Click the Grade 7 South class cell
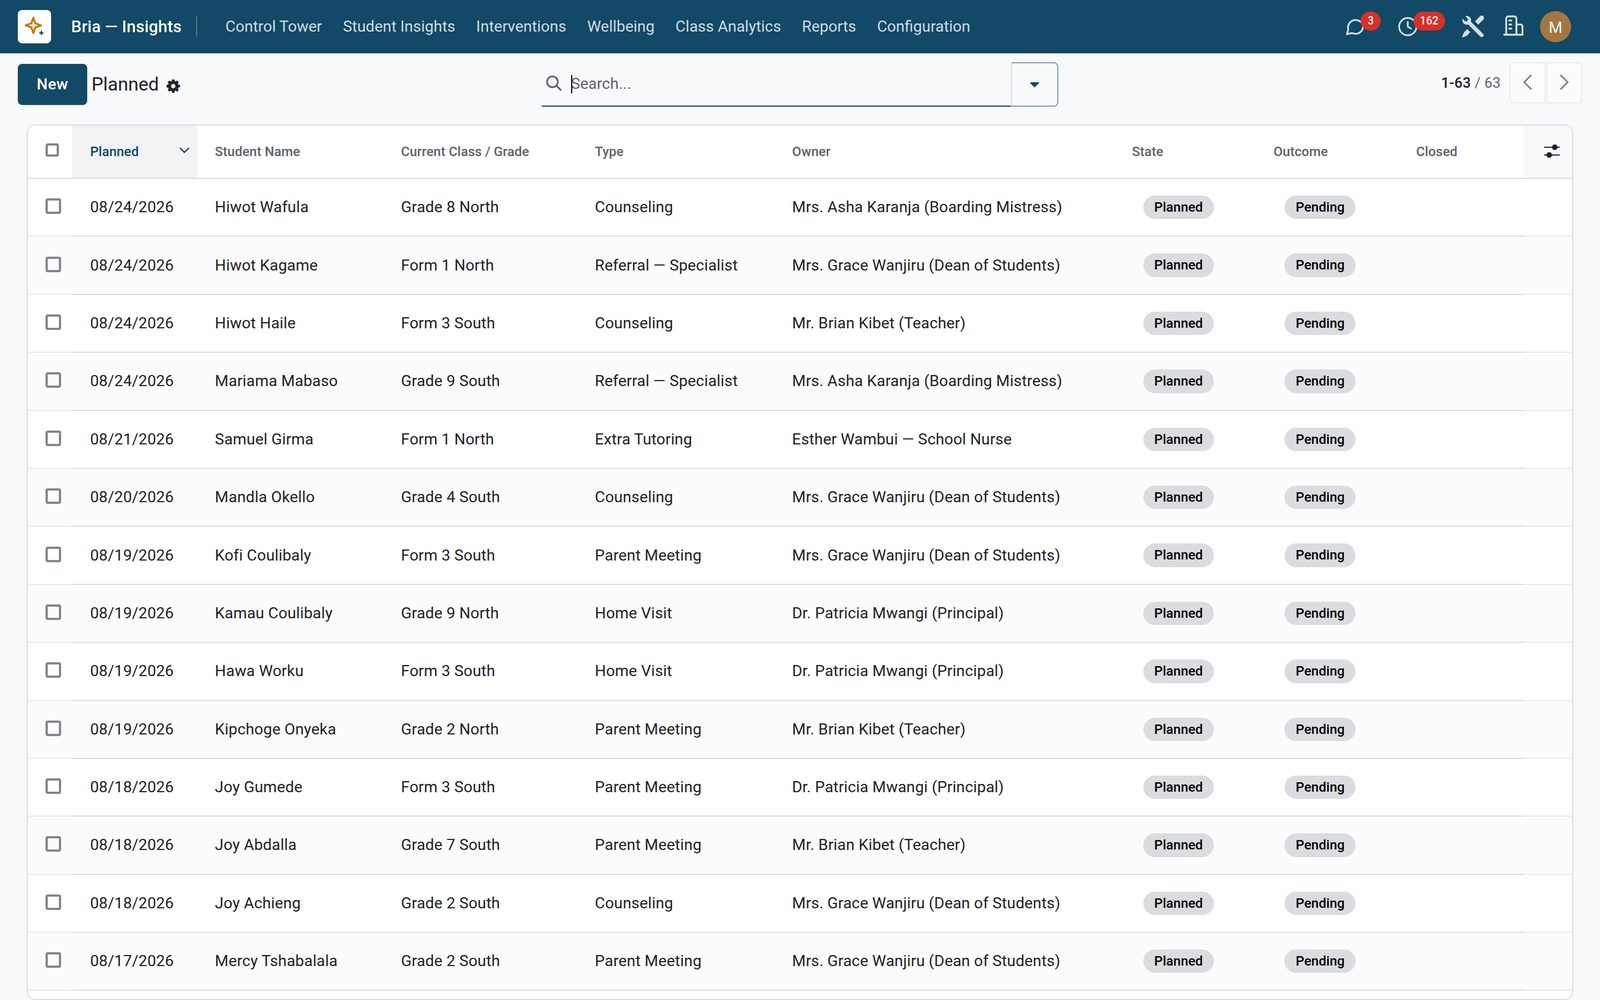 point(450,845)
